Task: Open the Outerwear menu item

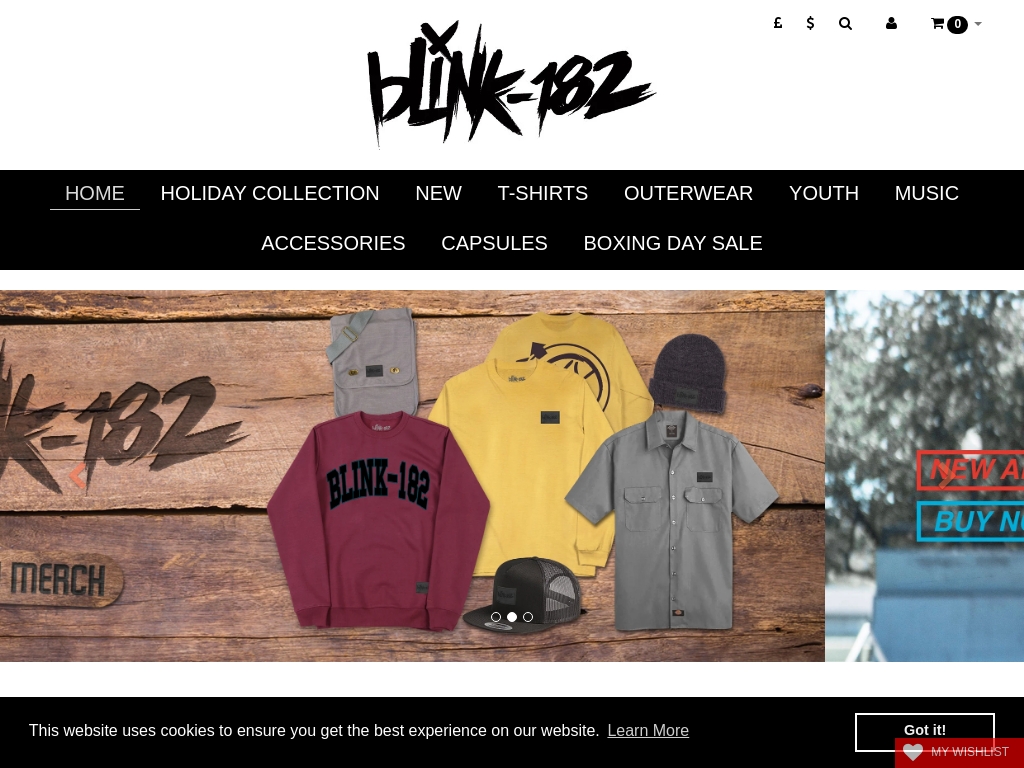Action: point(688,193)
